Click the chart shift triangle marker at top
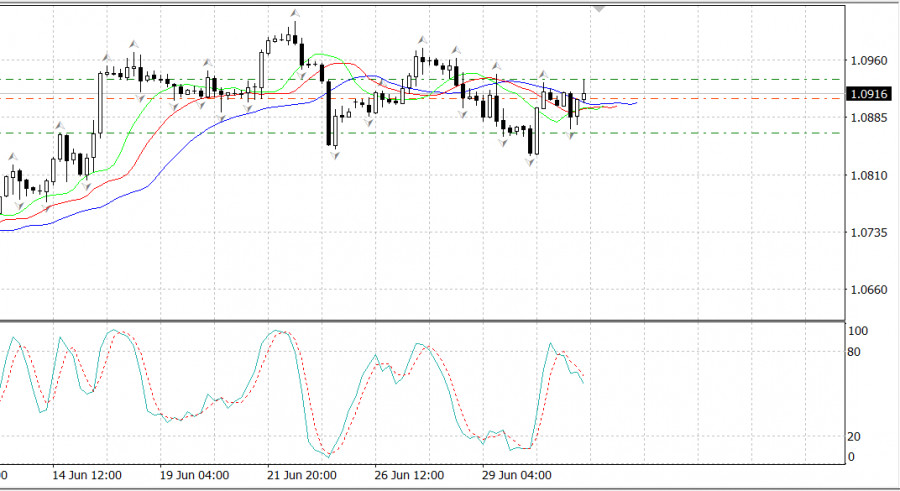900x491 pixels. point(599,8)
